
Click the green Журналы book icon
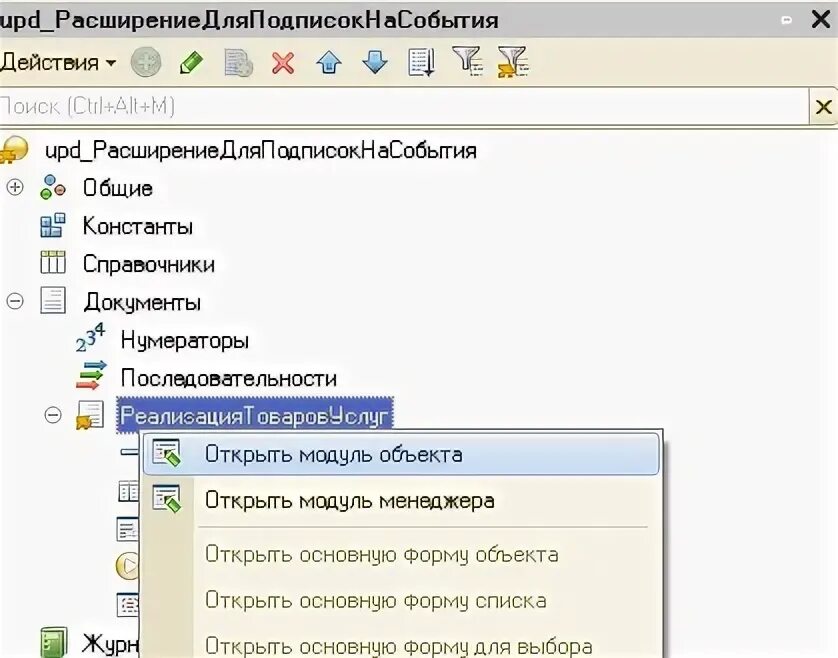point(54,642)
